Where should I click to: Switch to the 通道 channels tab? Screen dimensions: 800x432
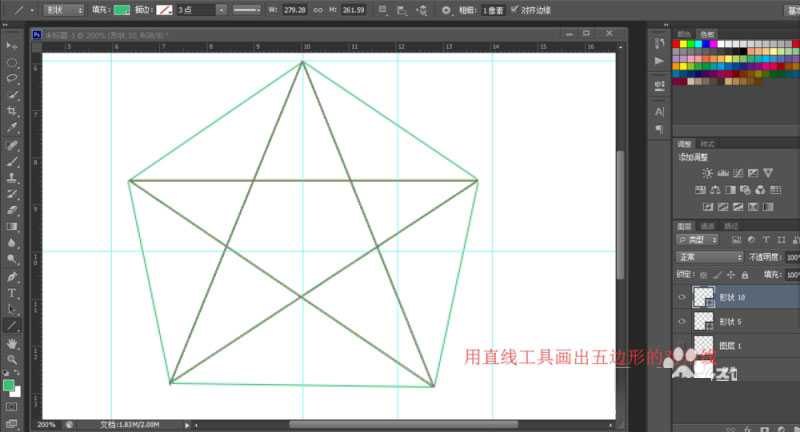(x=708, y=226)
